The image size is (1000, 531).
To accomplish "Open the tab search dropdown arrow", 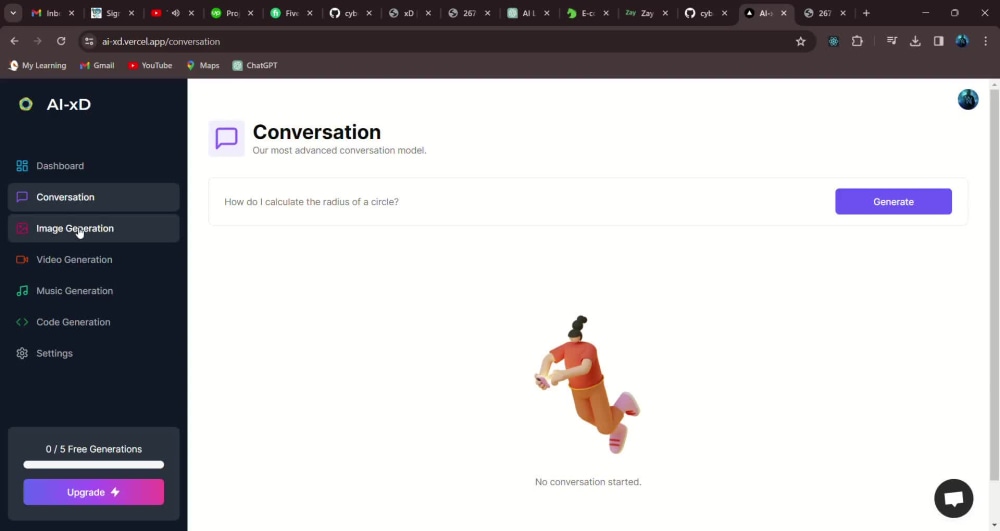I will (x=13, y=13).
